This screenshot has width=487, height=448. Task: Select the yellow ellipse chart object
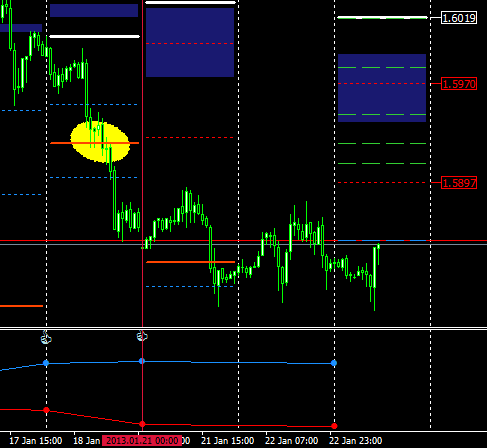click(100, 142)
